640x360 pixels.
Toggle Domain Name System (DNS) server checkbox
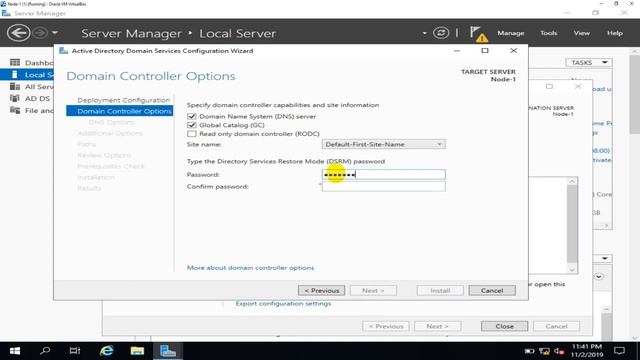coord(191,116)
